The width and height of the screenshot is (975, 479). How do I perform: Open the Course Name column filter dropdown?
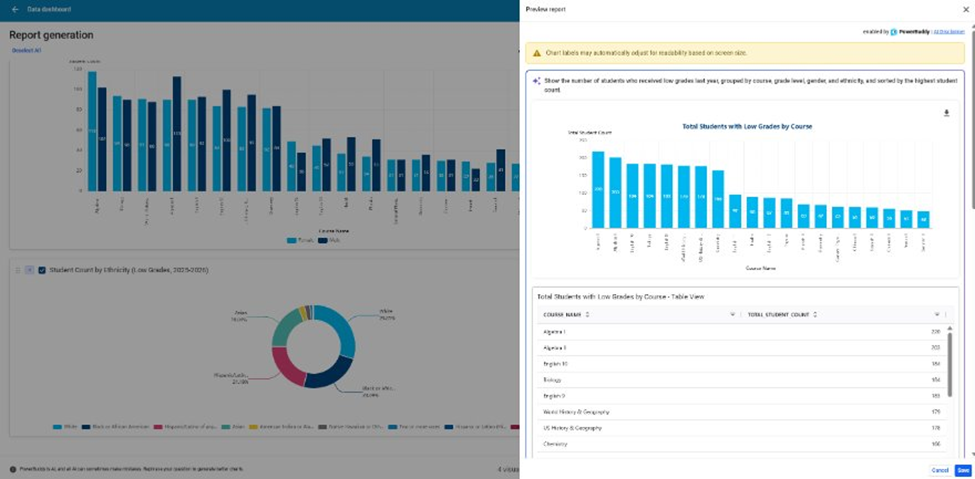(732, 314)
